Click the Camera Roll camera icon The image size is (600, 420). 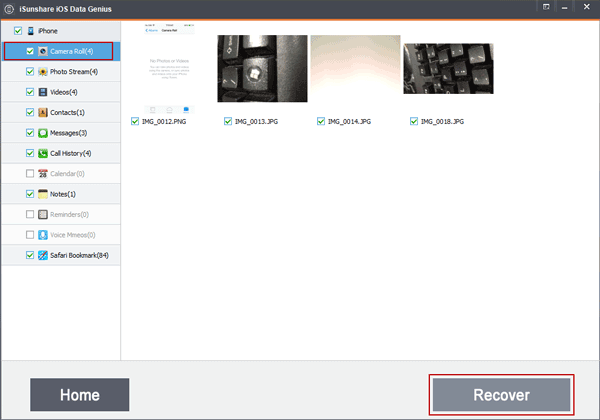(x=43, y=51)
